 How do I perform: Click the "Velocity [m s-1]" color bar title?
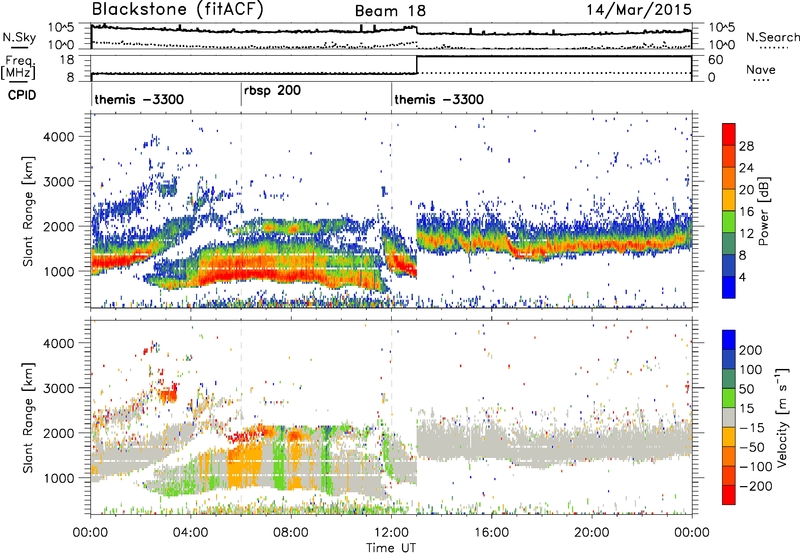pyautogui.click(x=783, y=418)
